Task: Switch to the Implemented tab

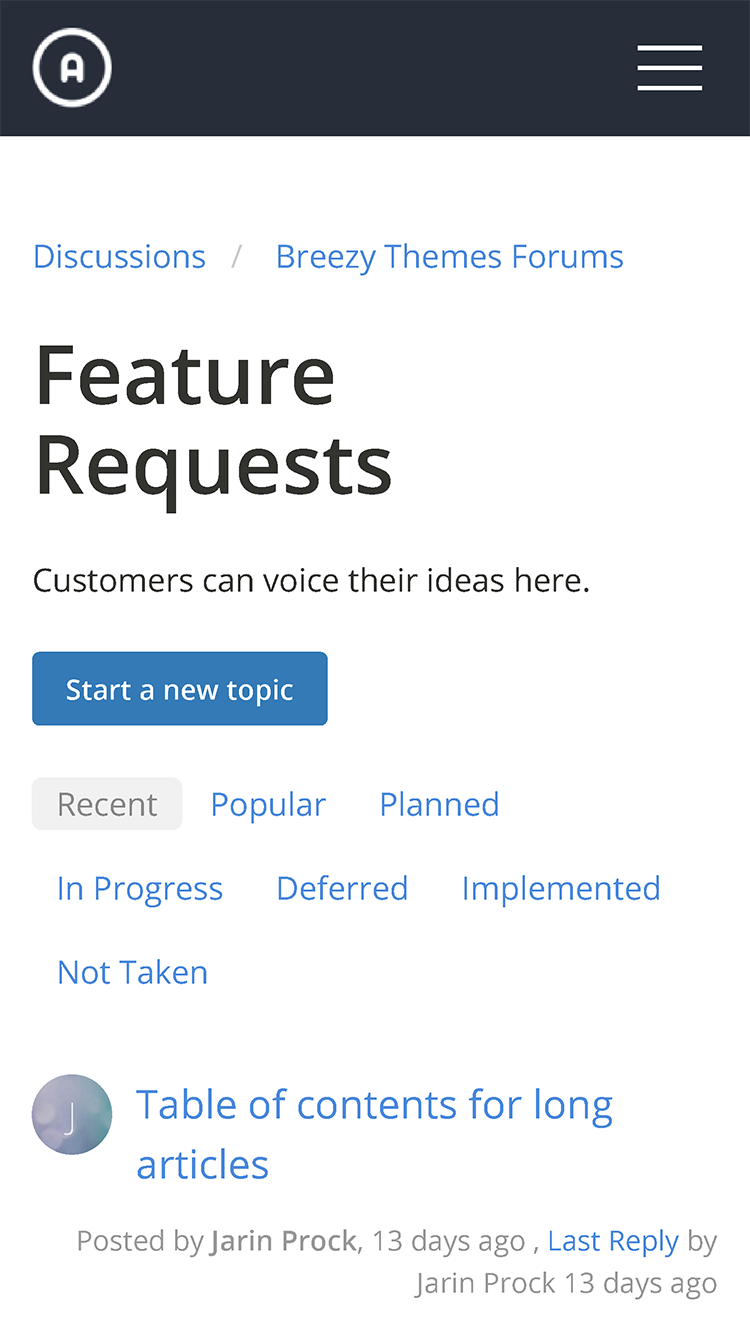Action: click(x=560, y=888)
